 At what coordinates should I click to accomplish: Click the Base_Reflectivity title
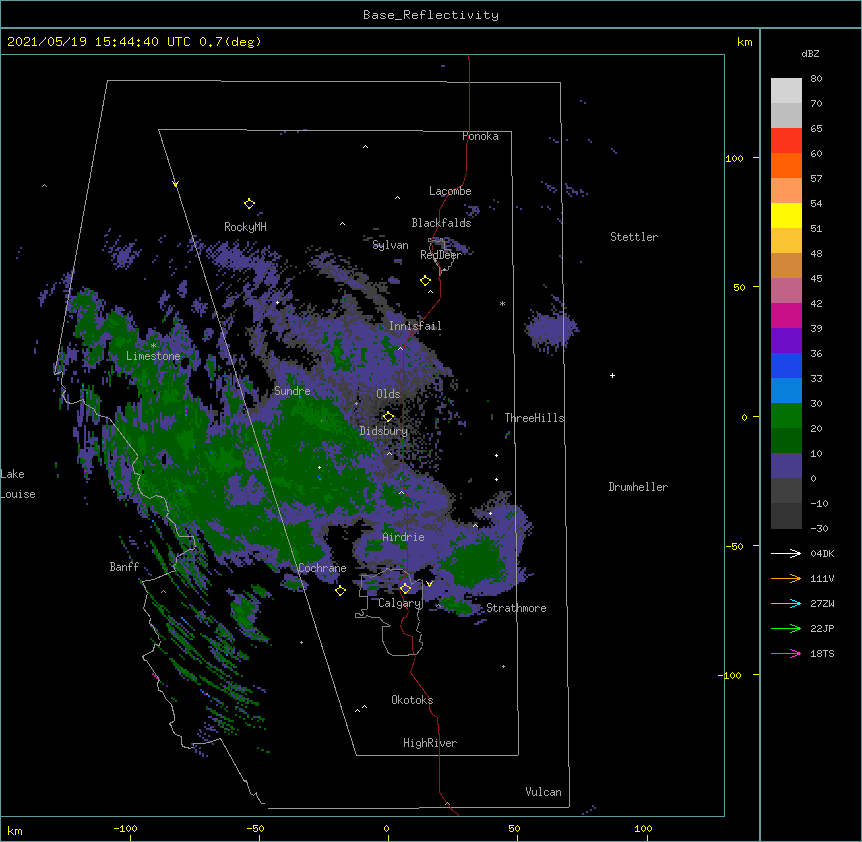[x=431, y=15]
